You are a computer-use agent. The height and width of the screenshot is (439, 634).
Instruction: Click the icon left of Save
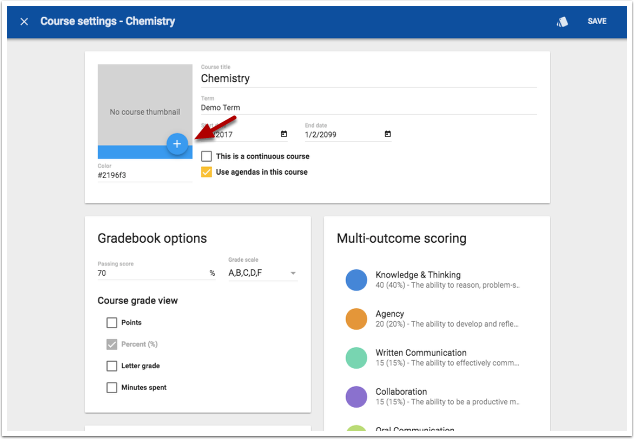pos(562,21)
